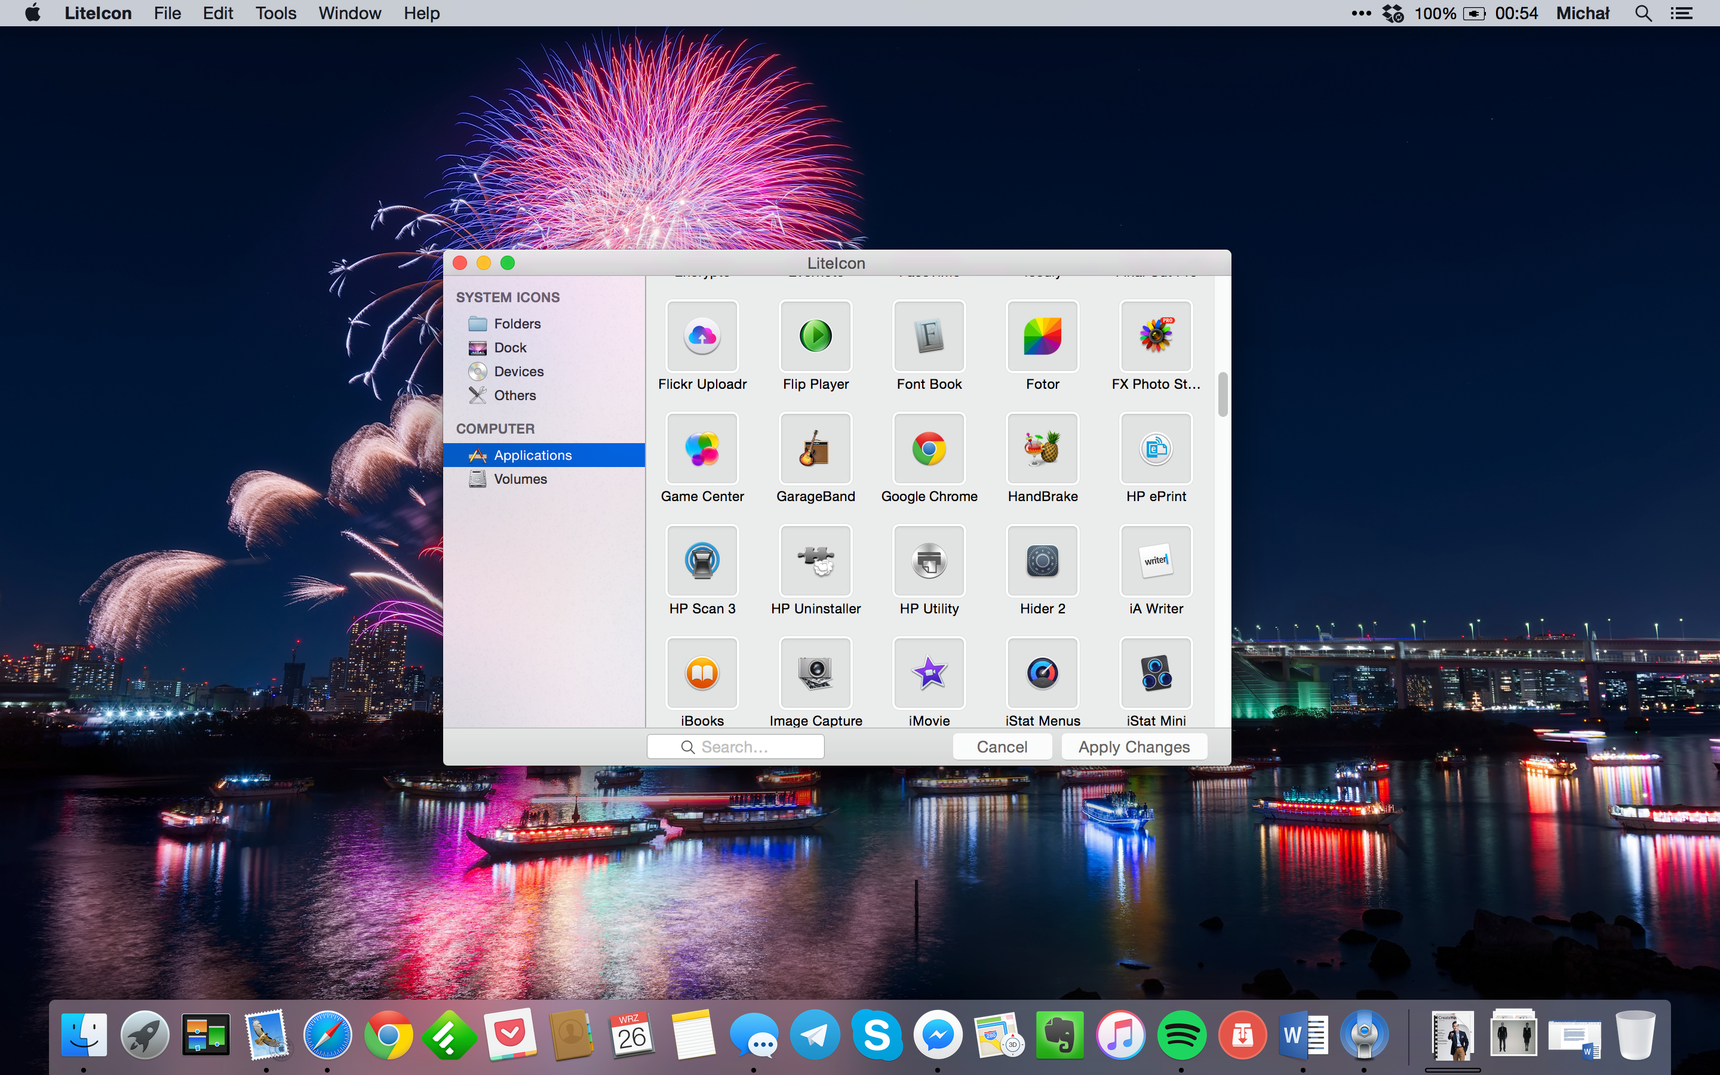Open the Help menu
1720x1075 pixels.
pyautogui.click(x=422, y=13)
